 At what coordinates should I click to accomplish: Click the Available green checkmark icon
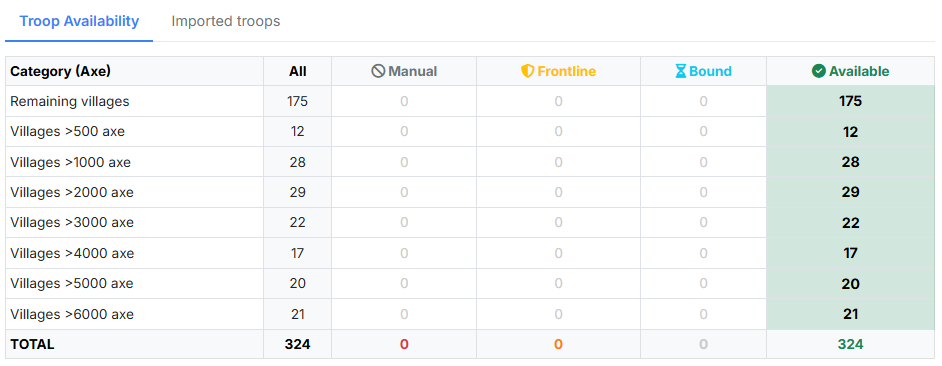pyautogui.click(x=818, y=72)
